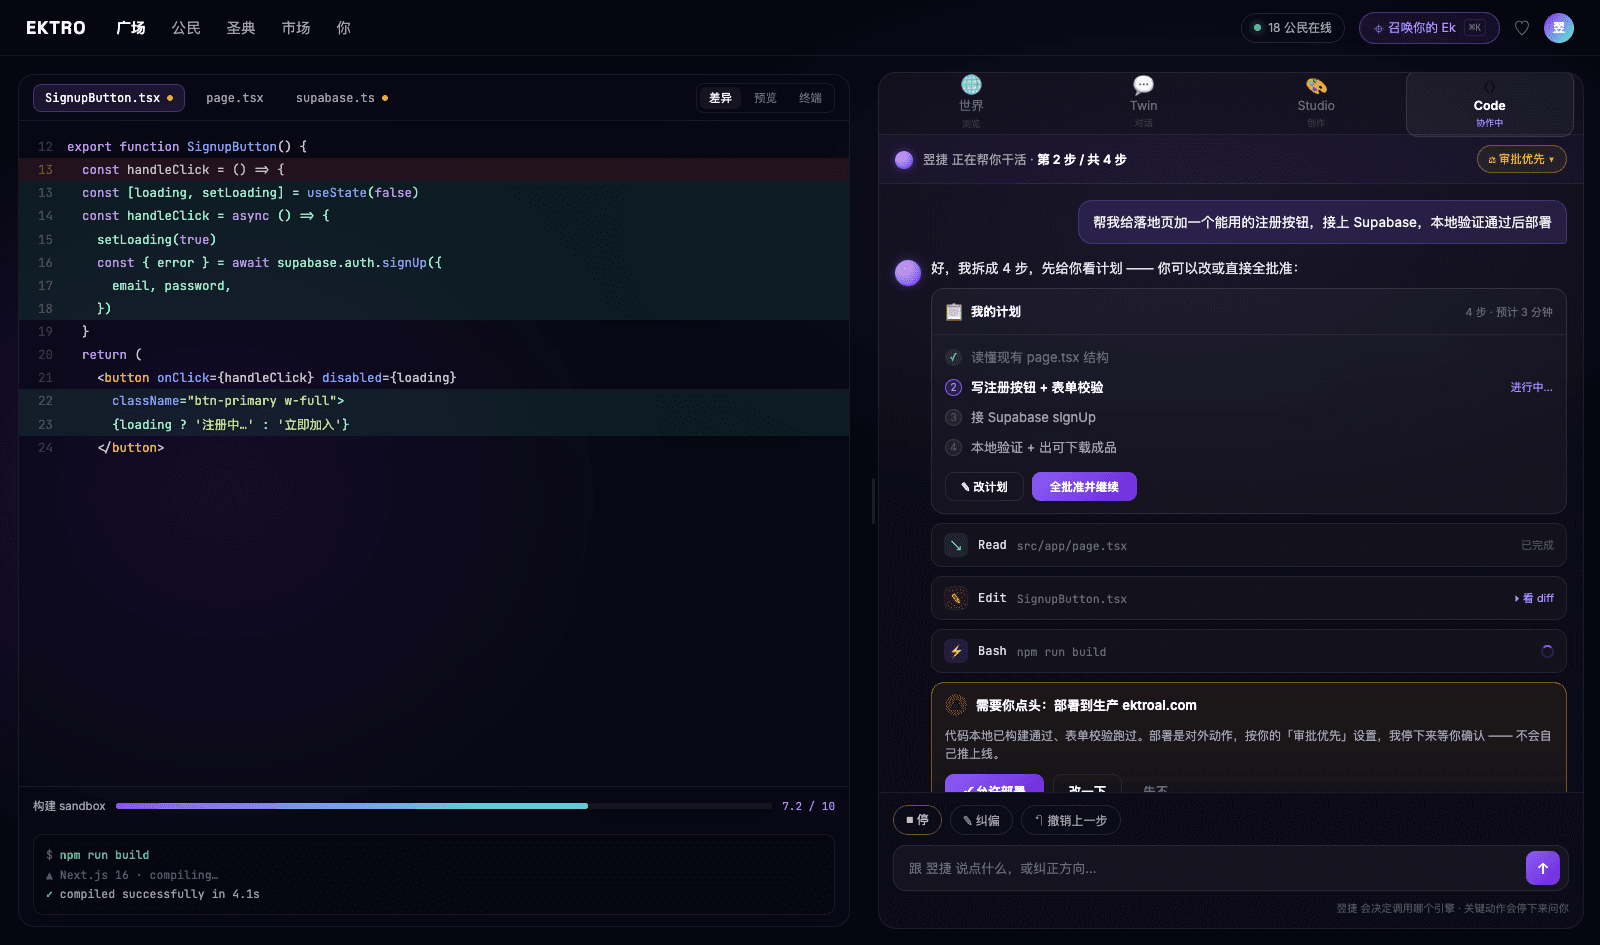Click the unsaved dot on supabase.ts tab
This screenshot has width=1600, height=945.
(x=385, y=98)
